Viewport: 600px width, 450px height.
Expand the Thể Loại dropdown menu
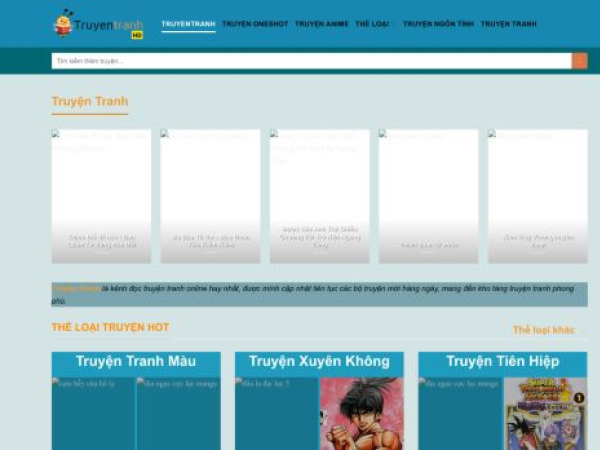tap(375, 23)
